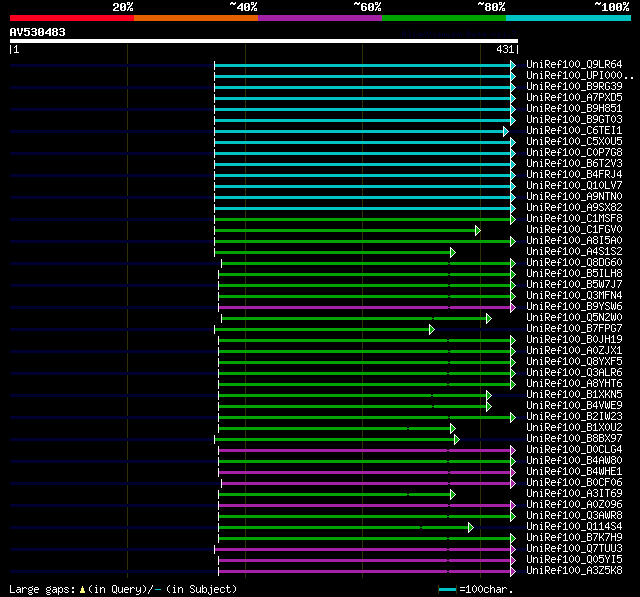The image size is (640, 597).
Task: Select the UniRef100_B5ILH8 entry
Action: tap(574, 274)
